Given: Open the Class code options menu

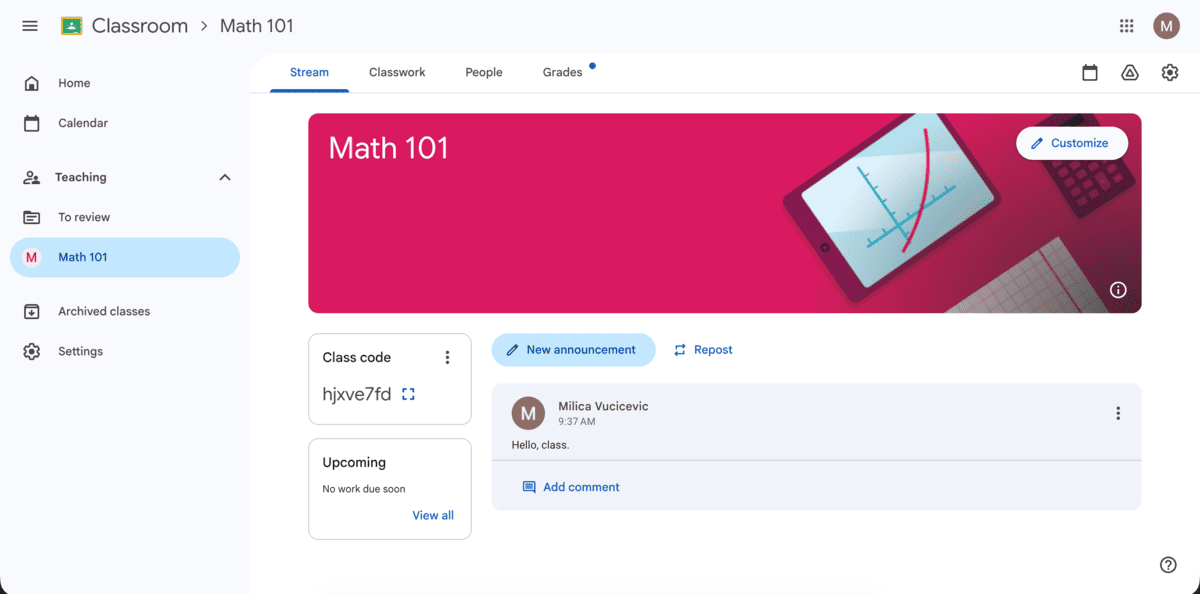Looking at the screenshot, I should 447,356.
